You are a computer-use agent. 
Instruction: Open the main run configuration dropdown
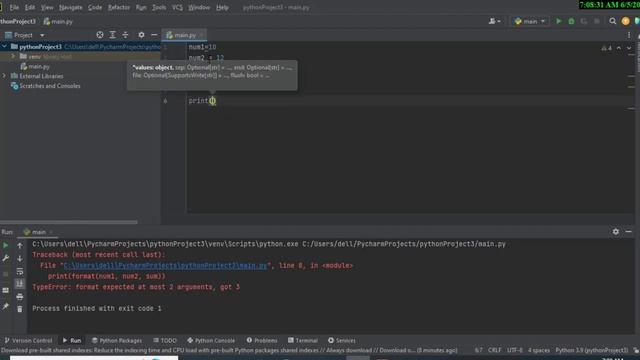click(530, 21)
